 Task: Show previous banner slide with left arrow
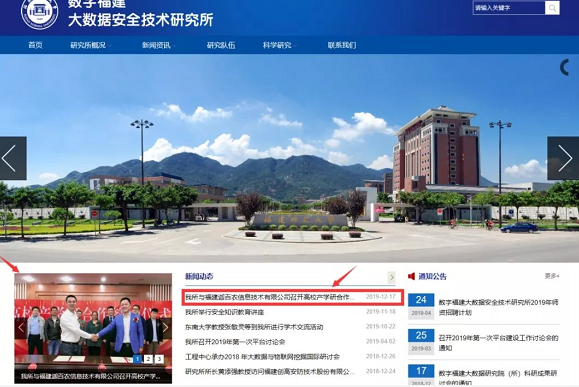(13, 158)
